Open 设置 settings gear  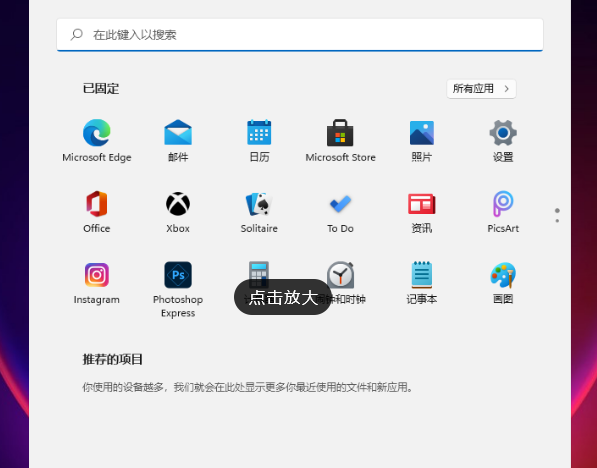pyautogui.click(x=503, y=141)
